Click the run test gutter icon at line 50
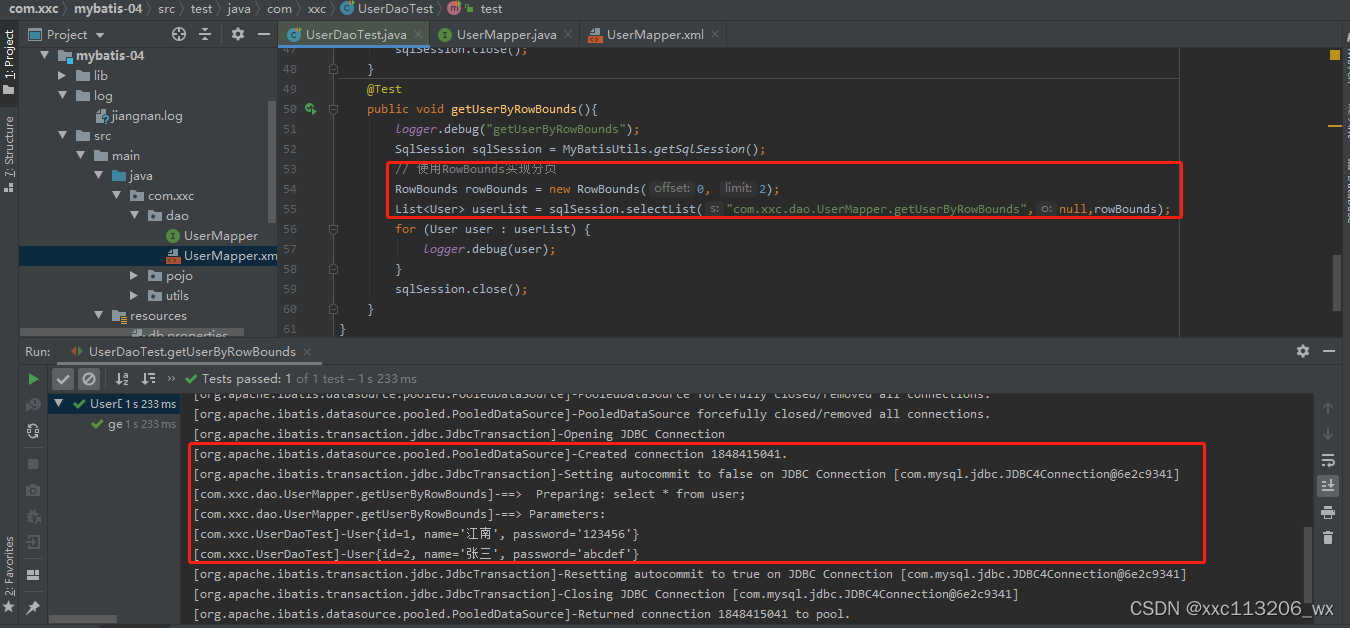 pyautogui.click(x=311, y=109)
